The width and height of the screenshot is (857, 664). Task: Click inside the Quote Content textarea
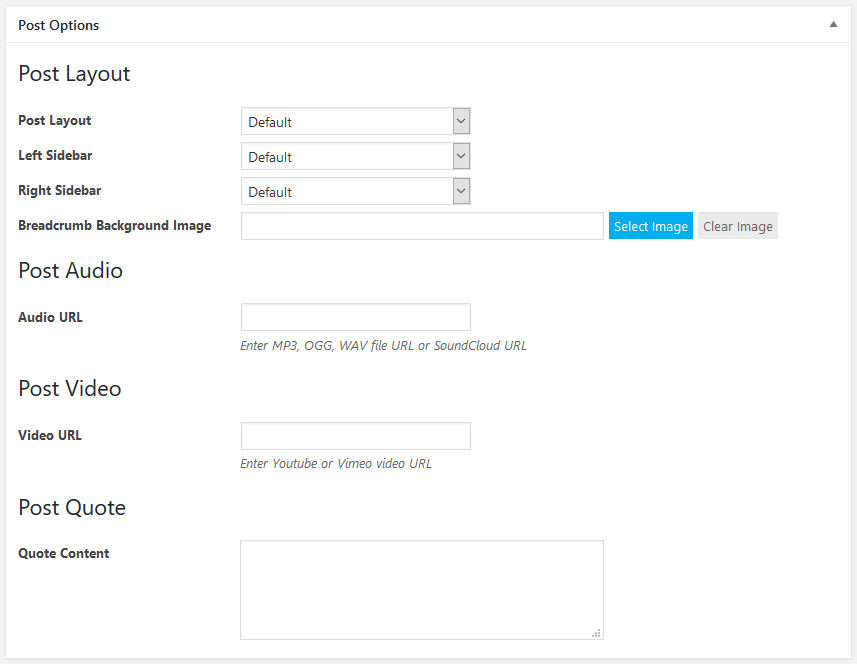(421, 589)
